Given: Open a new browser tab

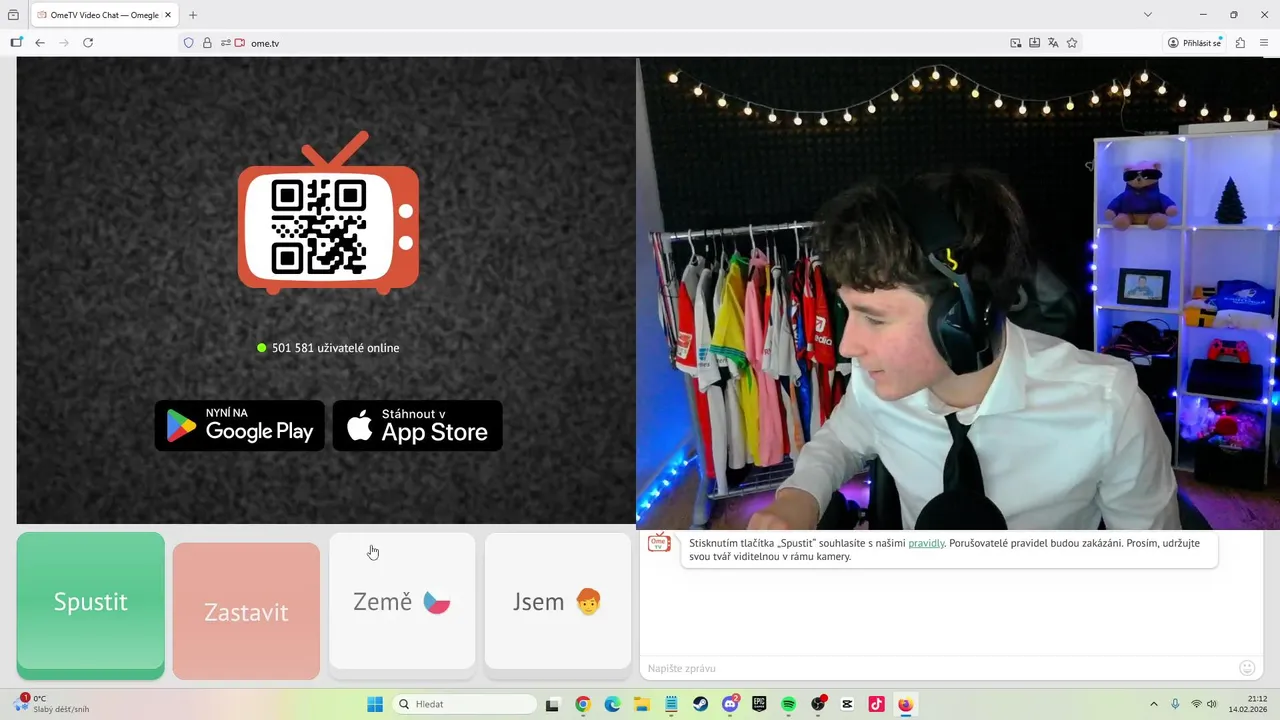Looking at the screenshot, I should tap(193, 15).
